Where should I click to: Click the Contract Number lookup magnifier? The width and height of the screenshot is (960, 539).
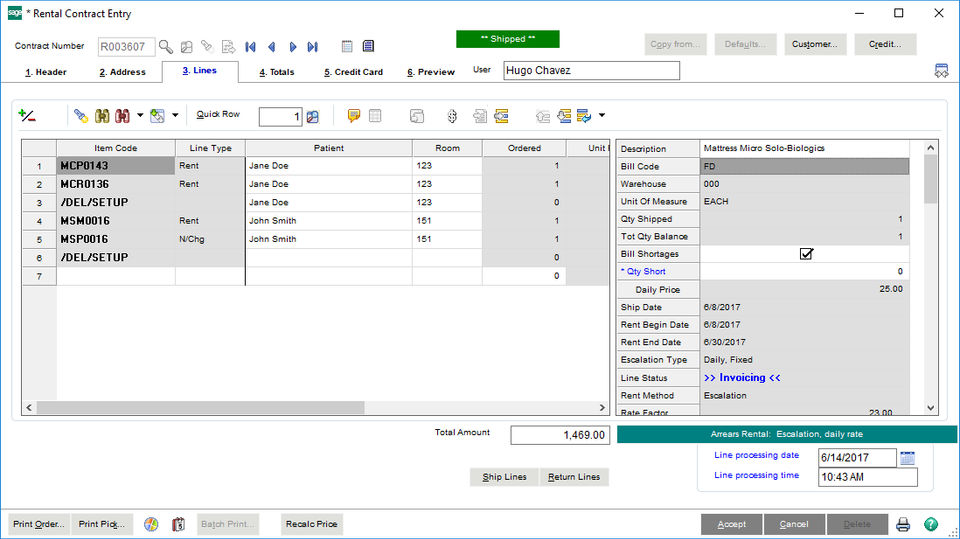pos(165,47)
